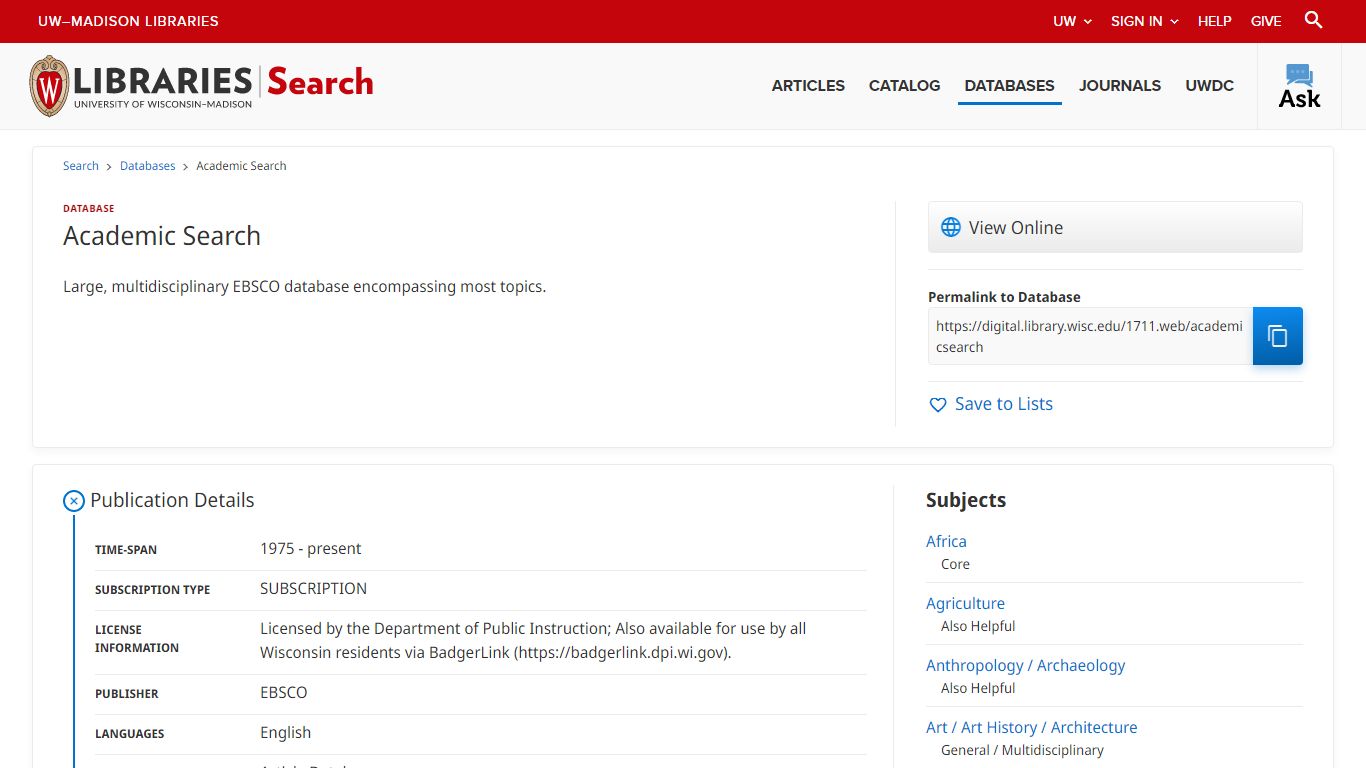Switch to the CATALOG tab
The image size is (1366, 768).
(x=904, y=86)
